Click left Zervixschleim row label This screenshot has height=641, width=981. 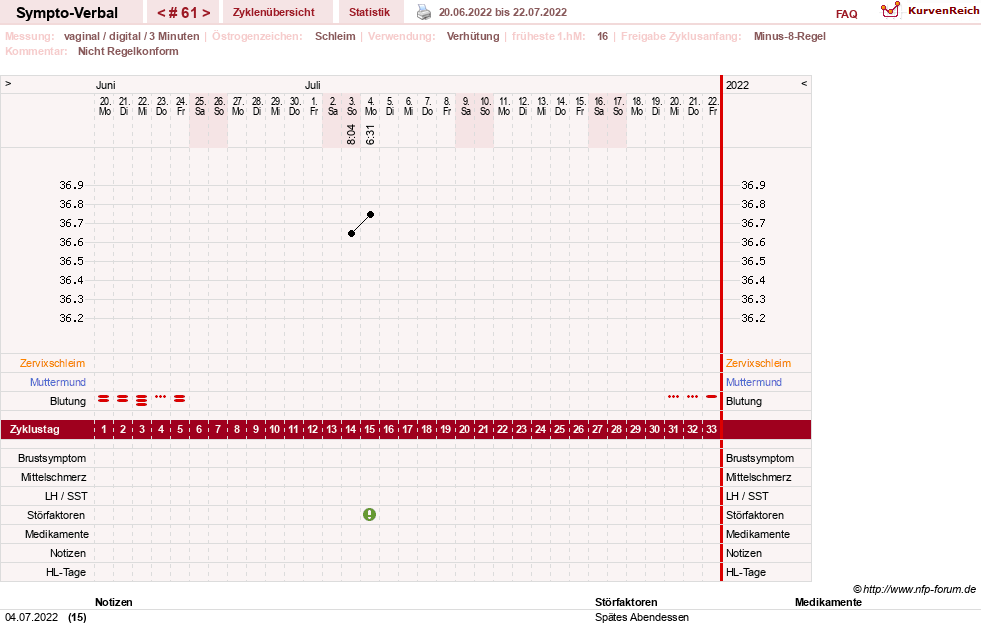pyautogui.click(x=53, y=363)
